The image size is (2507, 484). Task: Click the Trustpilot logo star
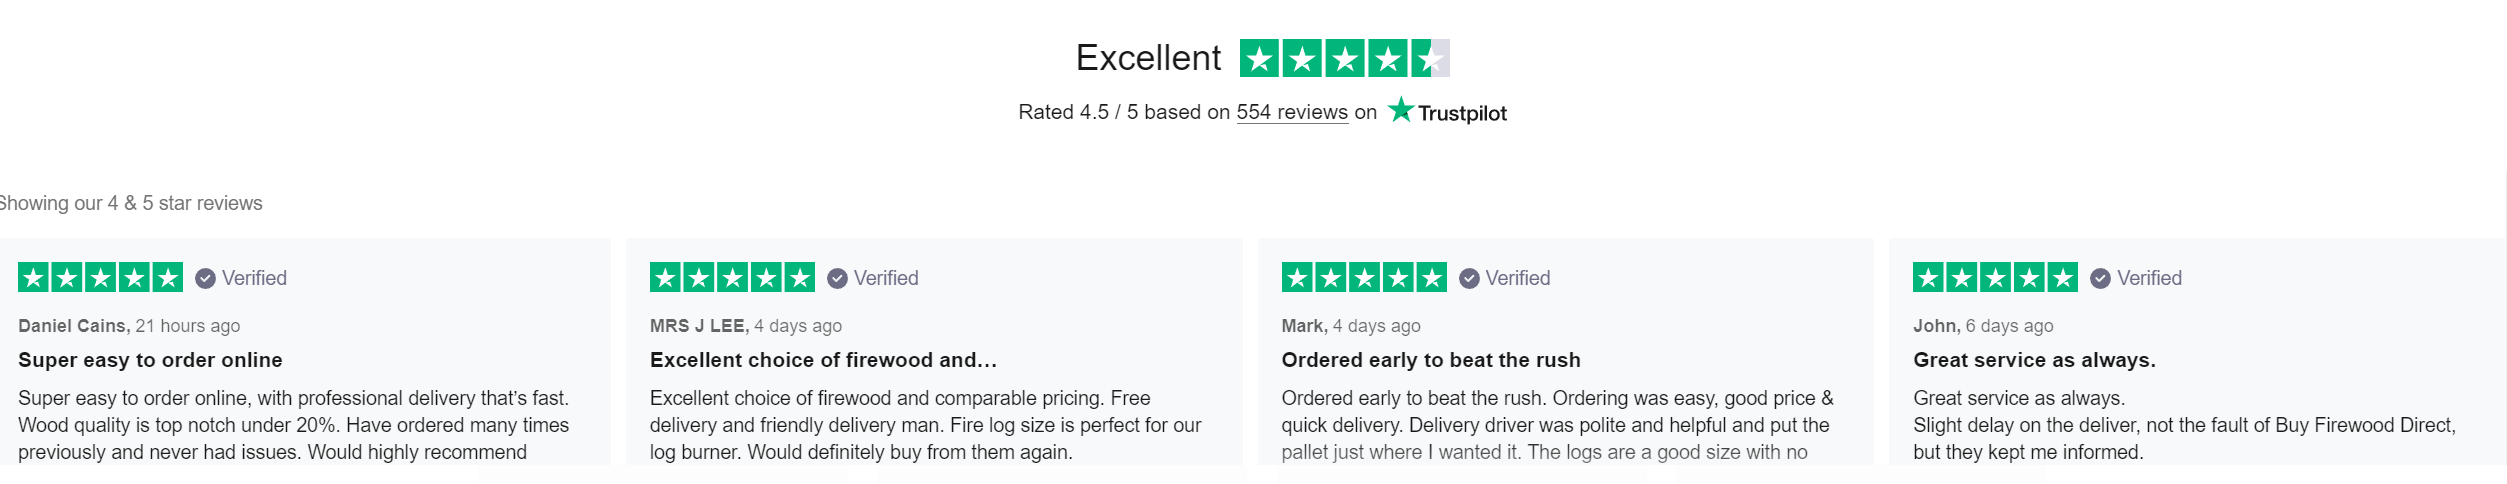[1401, 110]
